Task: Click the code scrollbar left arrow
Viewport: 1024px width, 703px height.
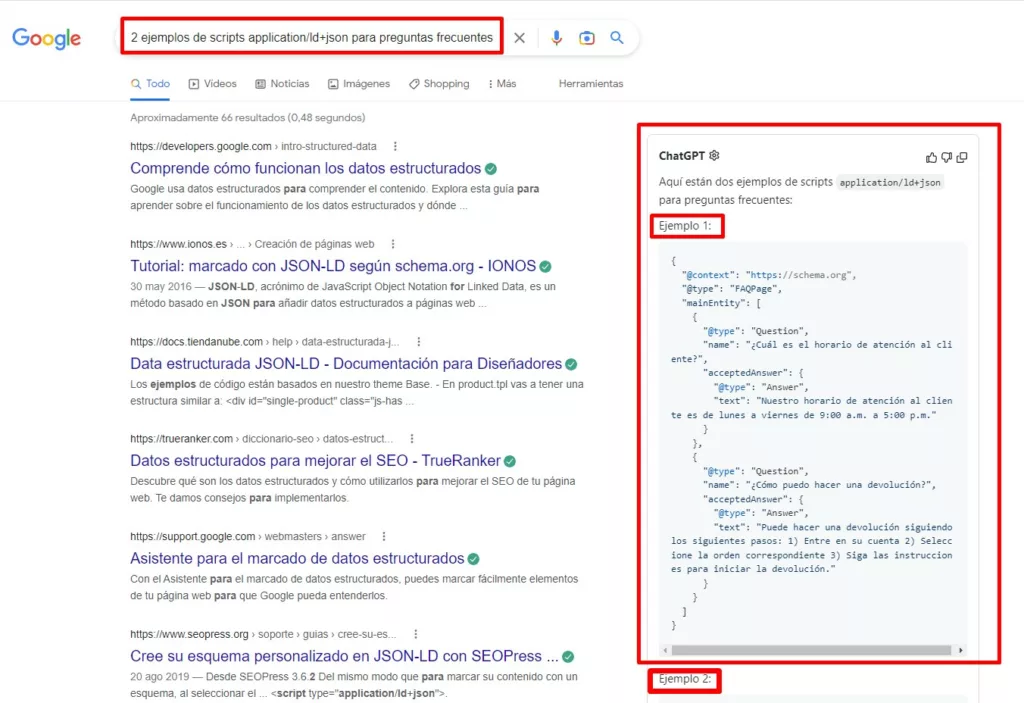Action: click(665, 650)
